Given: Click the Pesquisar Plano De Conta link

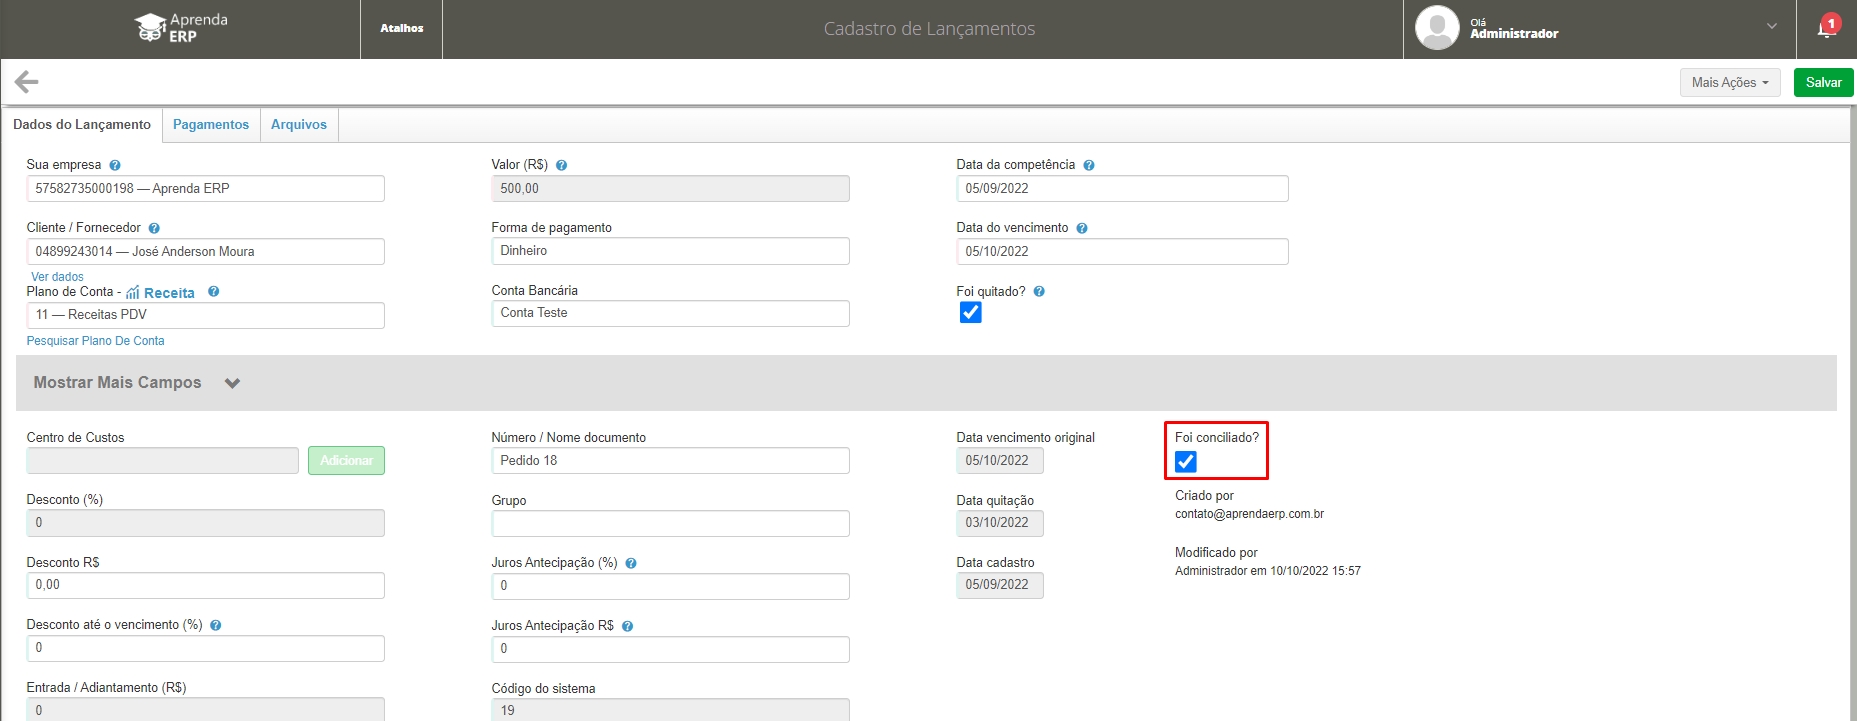Looking at the screenshot, I should click(96, 341).
